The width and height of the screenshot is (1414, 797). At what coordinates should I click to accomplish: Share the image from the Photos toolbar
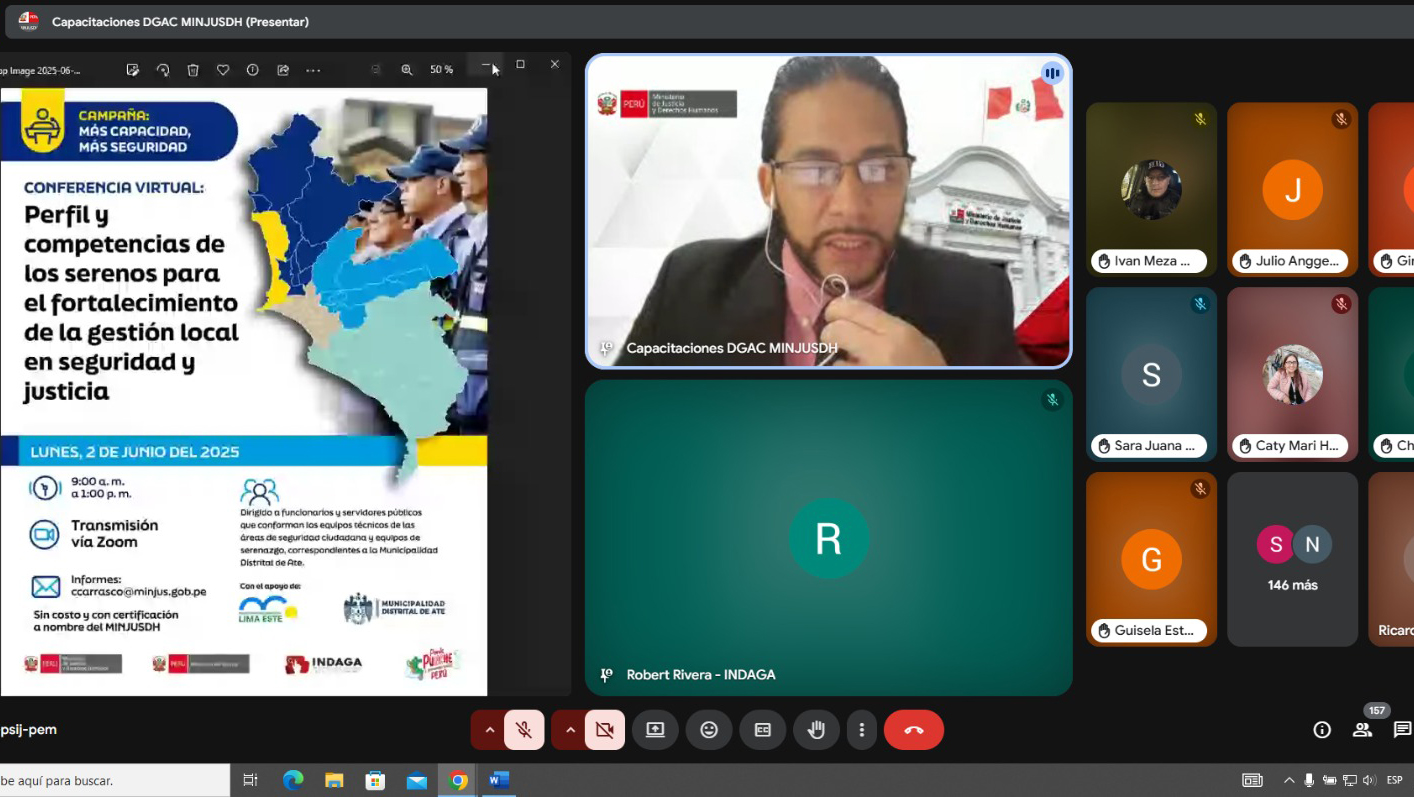283,69
